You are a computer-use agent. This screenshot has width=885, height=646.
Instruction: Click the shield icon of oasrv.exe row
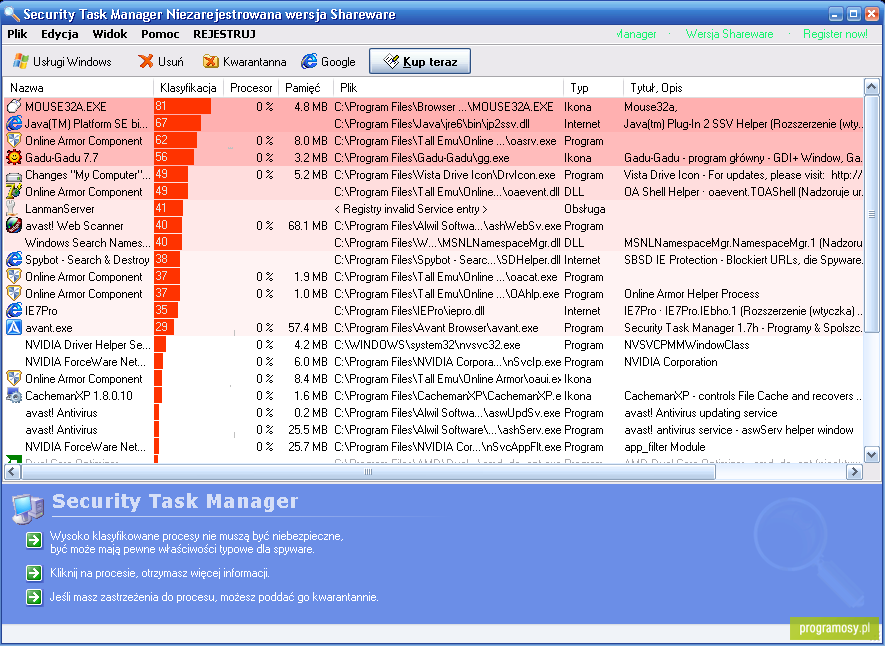pos(14,140)
